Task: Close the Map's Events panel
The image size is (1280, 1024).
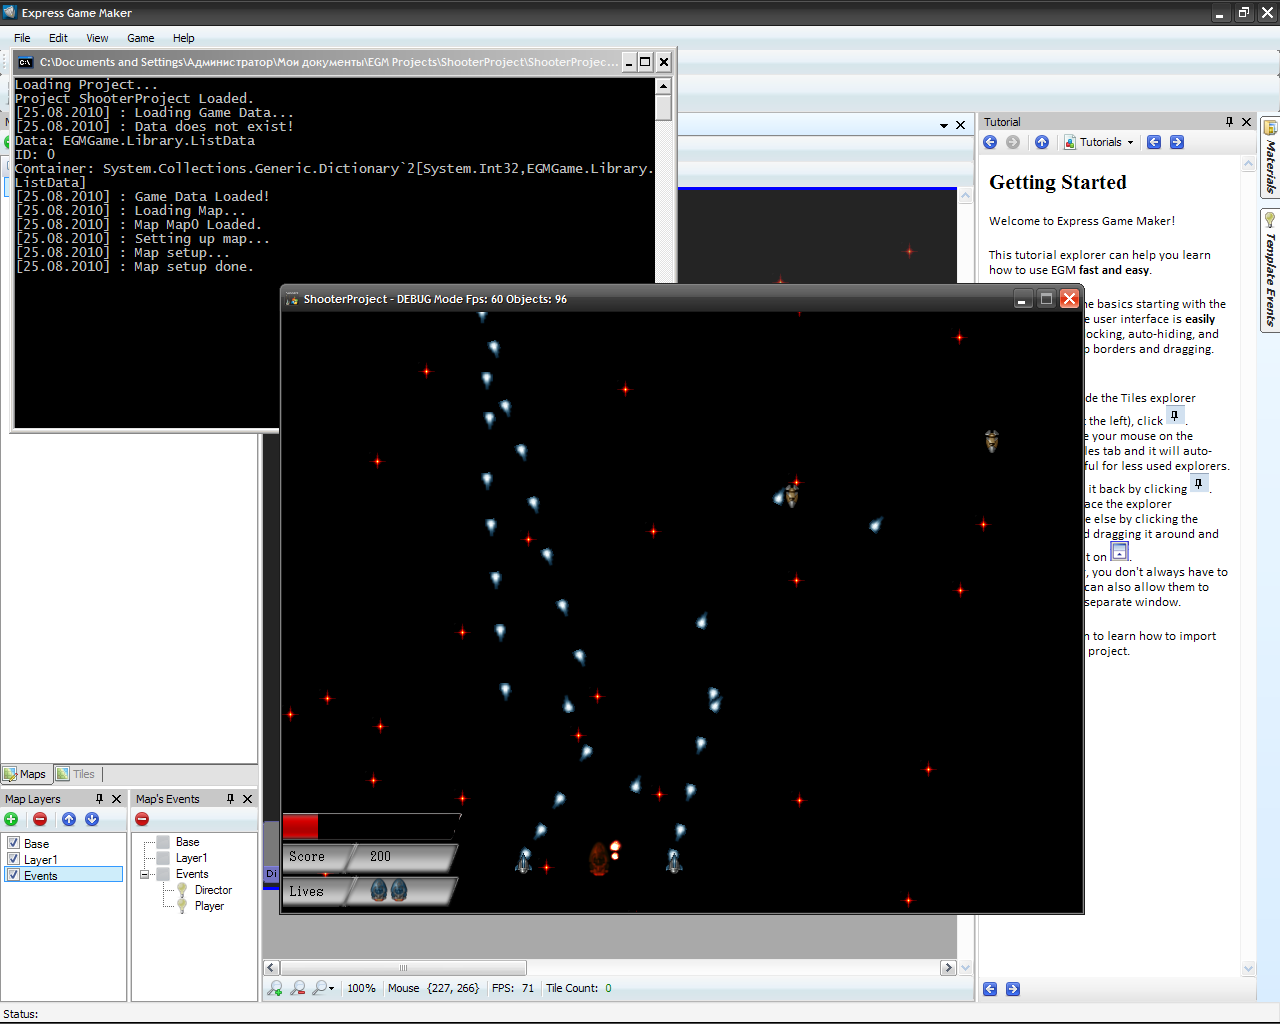Action: pyautogui.click(x=248, y=799)
